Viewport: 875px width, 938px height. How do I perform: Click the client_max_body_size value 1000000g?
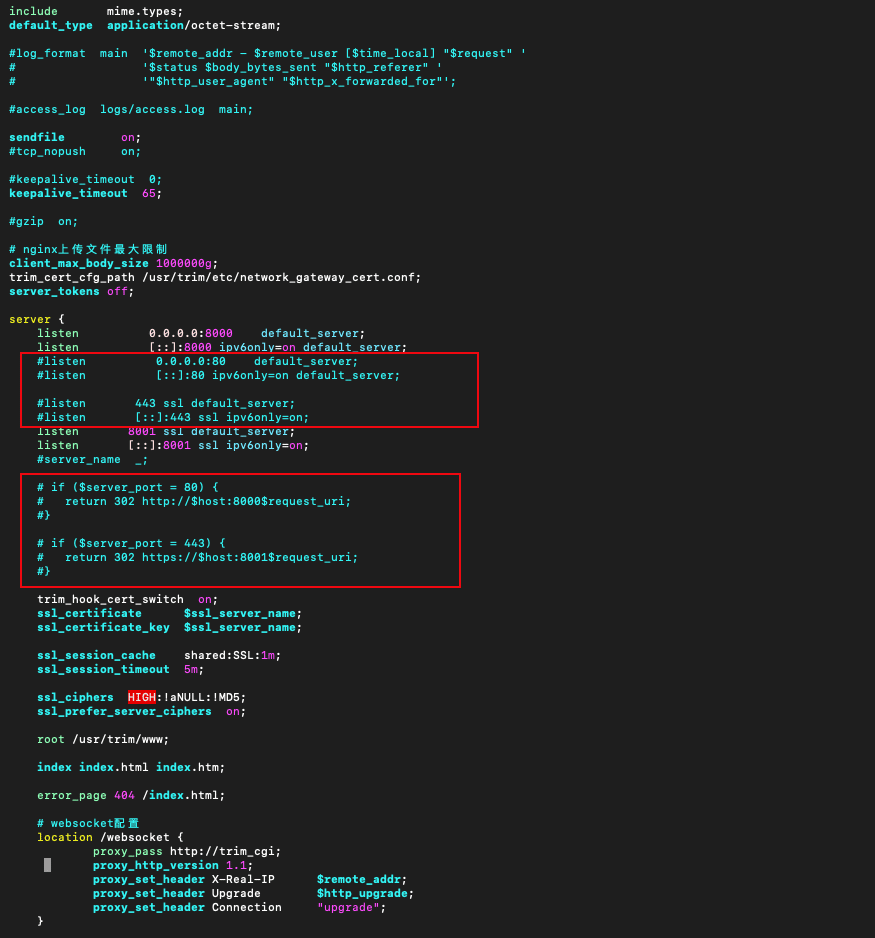click(186, 263)
